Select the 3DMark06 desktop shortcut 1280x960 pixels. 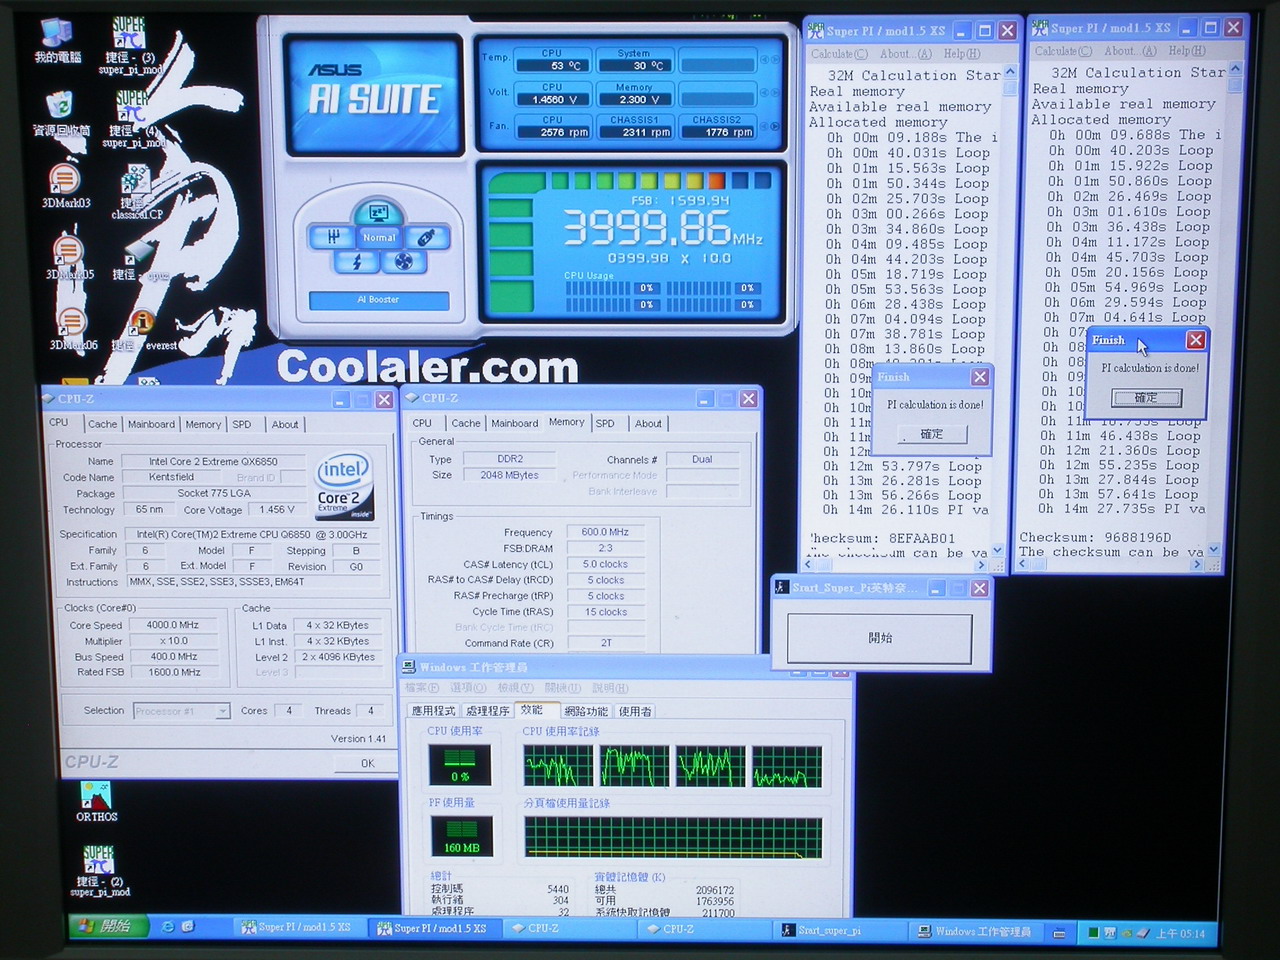coord(72,329)
